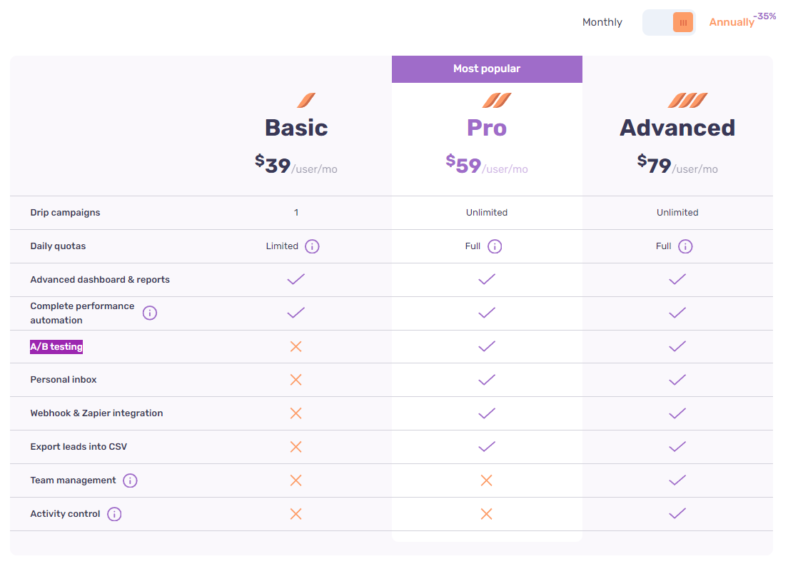Toggle the Monthly/Annually billing switch
Screen dimensions: 788x564
pyautogui.click(x=669, y=22)
